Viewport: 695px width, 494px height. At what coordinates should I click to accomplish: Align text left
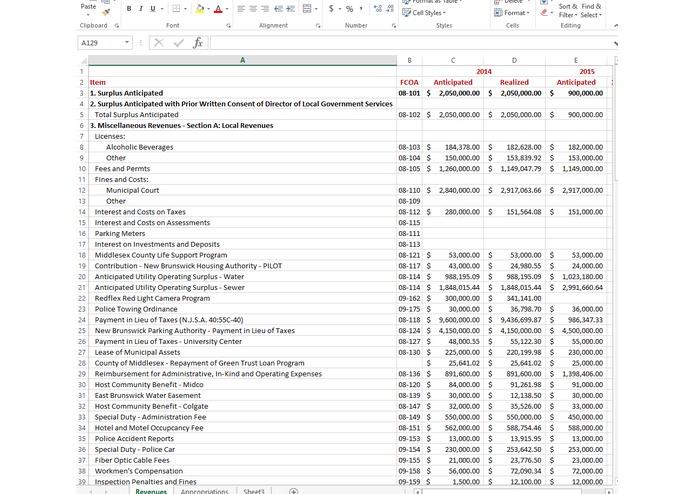pos(241,8)
